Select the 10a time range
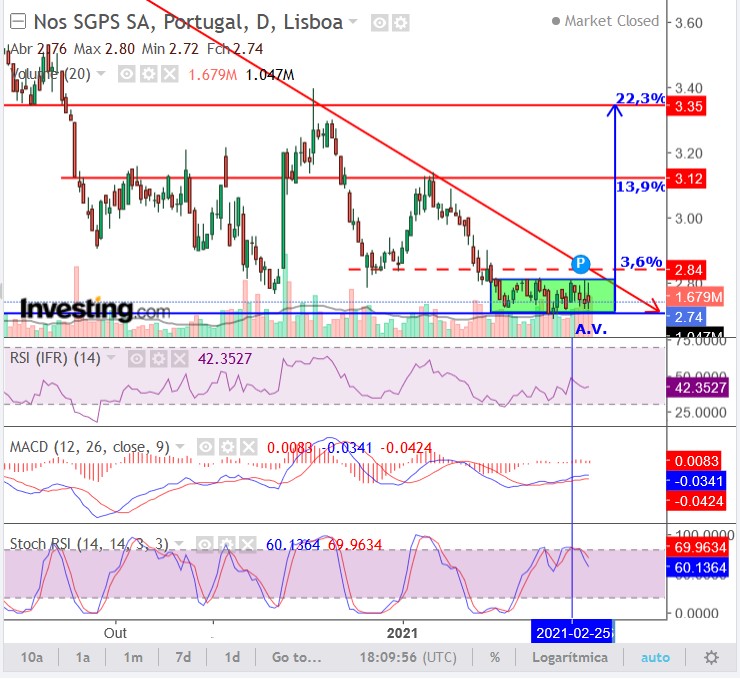The height and width of the screenshot is (684, 740). (x=32, y=657)
